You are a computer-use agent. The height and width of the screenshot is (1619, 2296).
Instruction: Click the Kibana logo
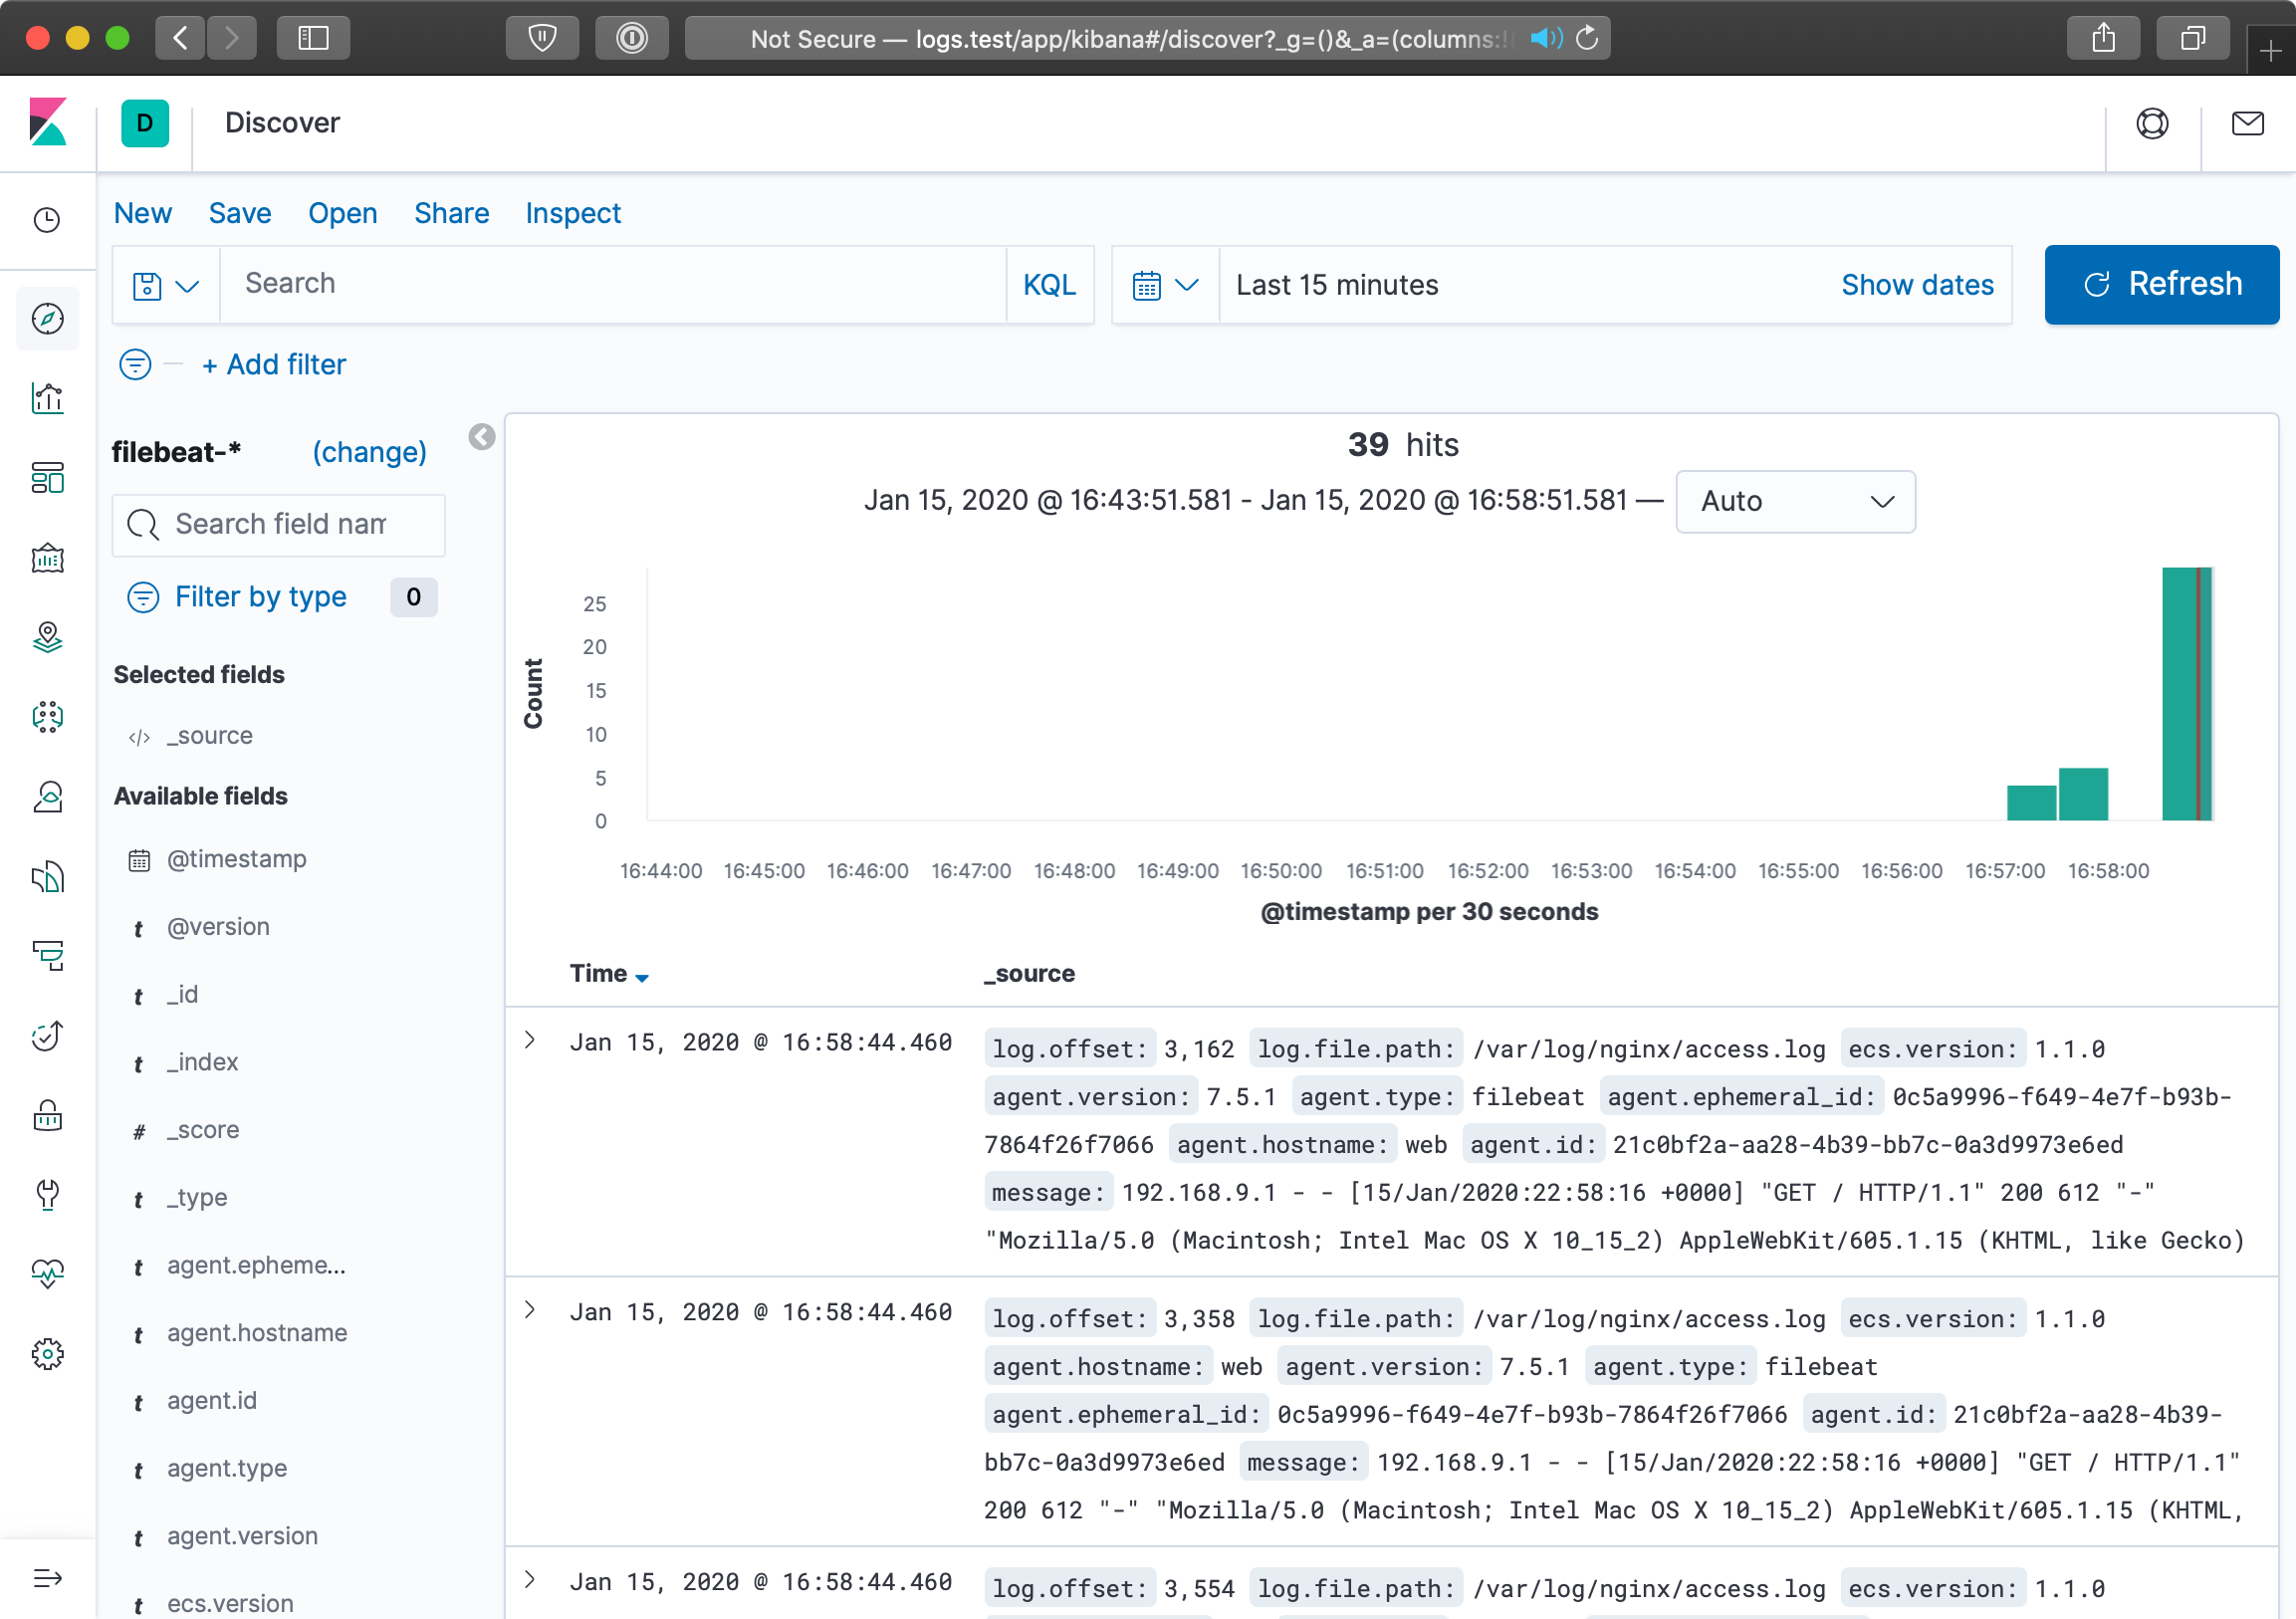click(47, 122)
